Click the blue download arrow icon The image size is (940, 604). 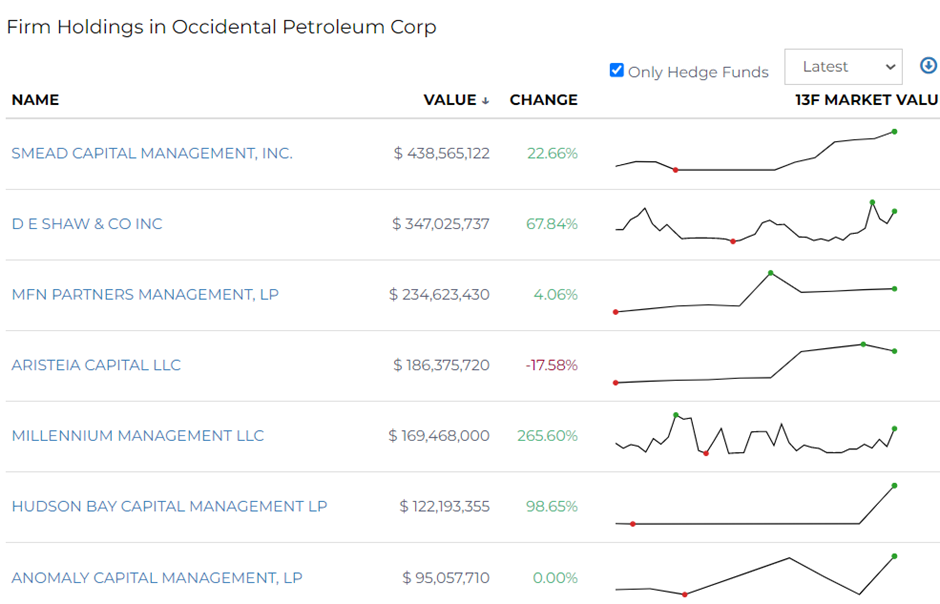[x=928, y=65]
